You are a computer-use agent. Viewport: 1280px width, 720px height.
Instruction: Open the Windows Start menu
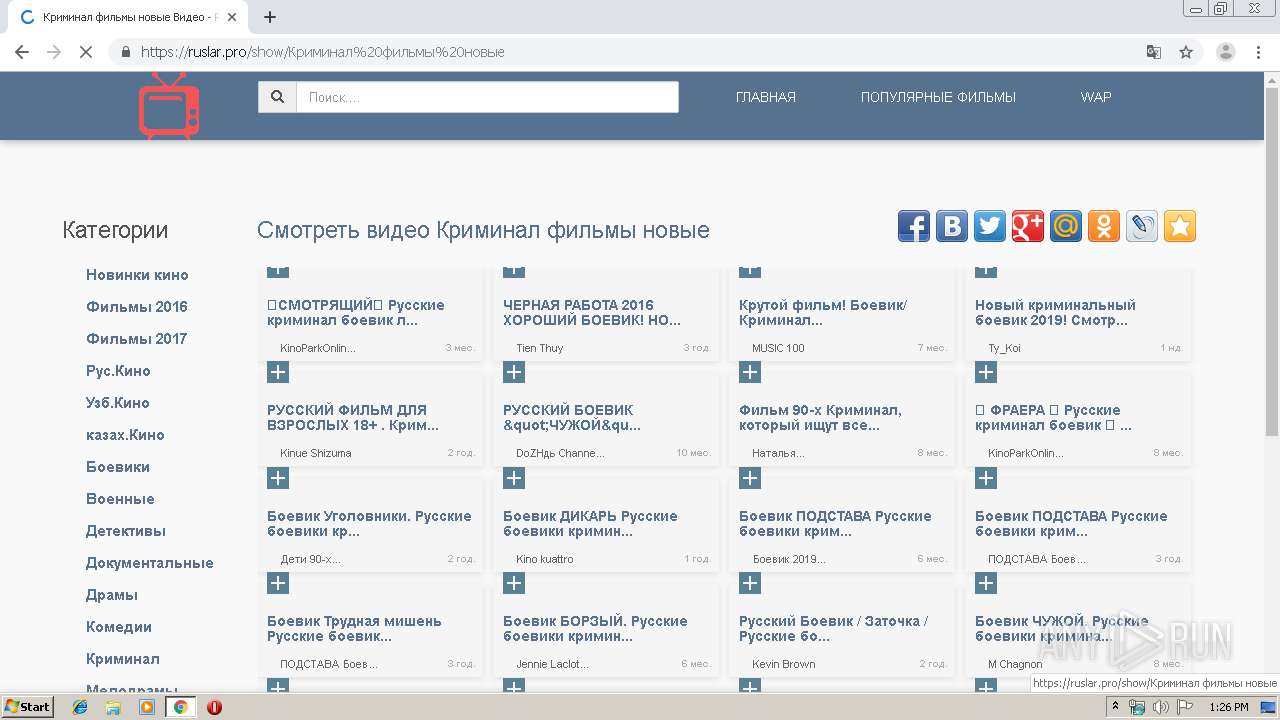pyautogui.click(x=28, y=707)
